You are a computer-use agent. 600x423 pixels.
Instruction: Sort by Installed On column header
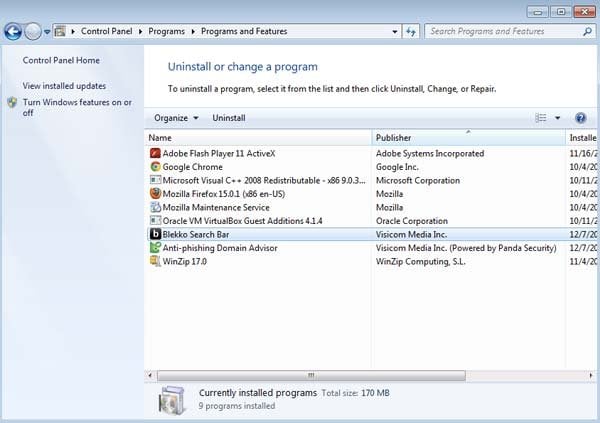583,138
